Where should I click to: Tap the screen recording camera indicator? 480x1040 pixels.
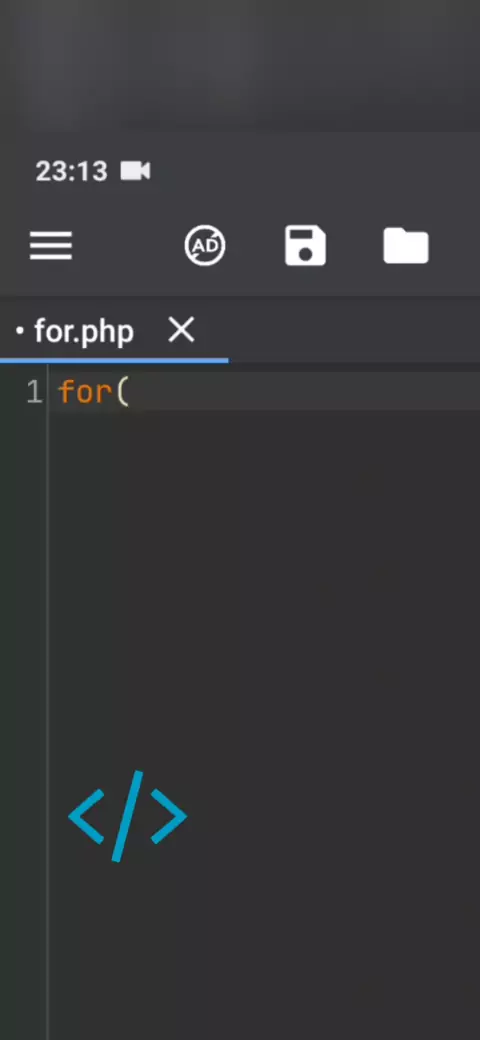(135, 171)
